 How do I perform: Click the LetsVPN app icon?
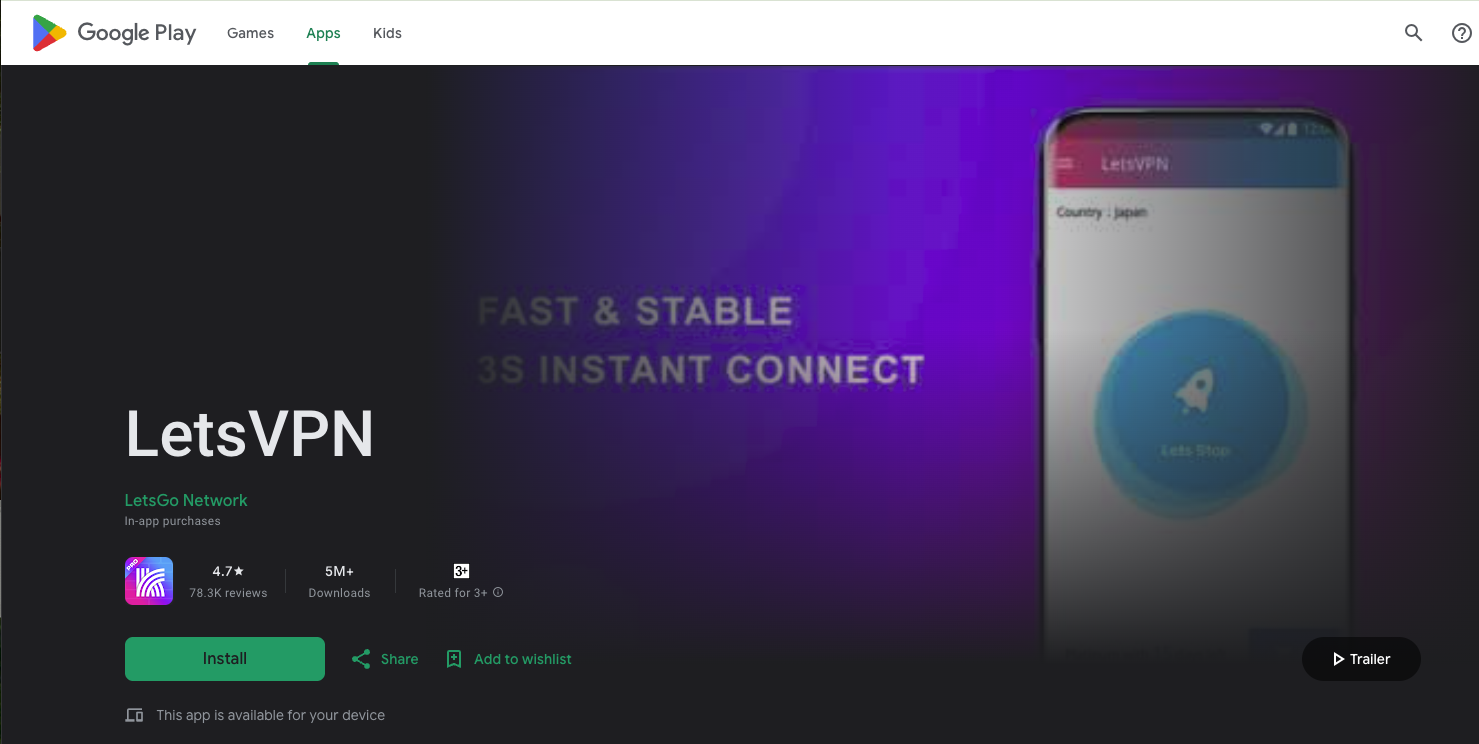pyautogui.click(x=149, y=581)
